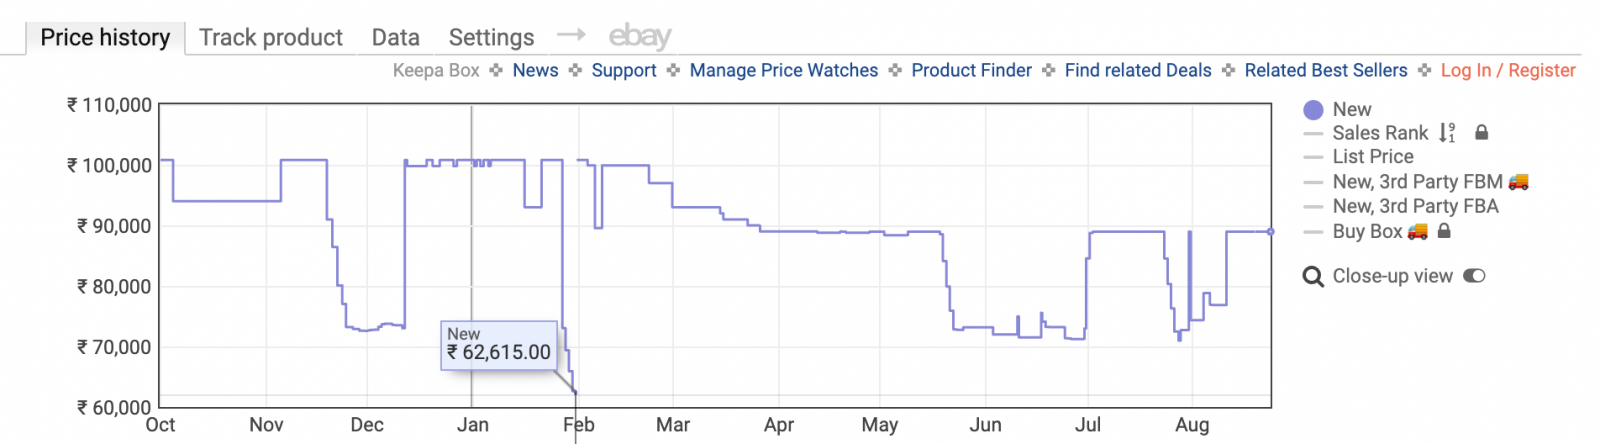This screenshot has width=1600, height=444.
Task: Show the New, 3rd Party FBA series
Action: click(x=1415, y=206)
